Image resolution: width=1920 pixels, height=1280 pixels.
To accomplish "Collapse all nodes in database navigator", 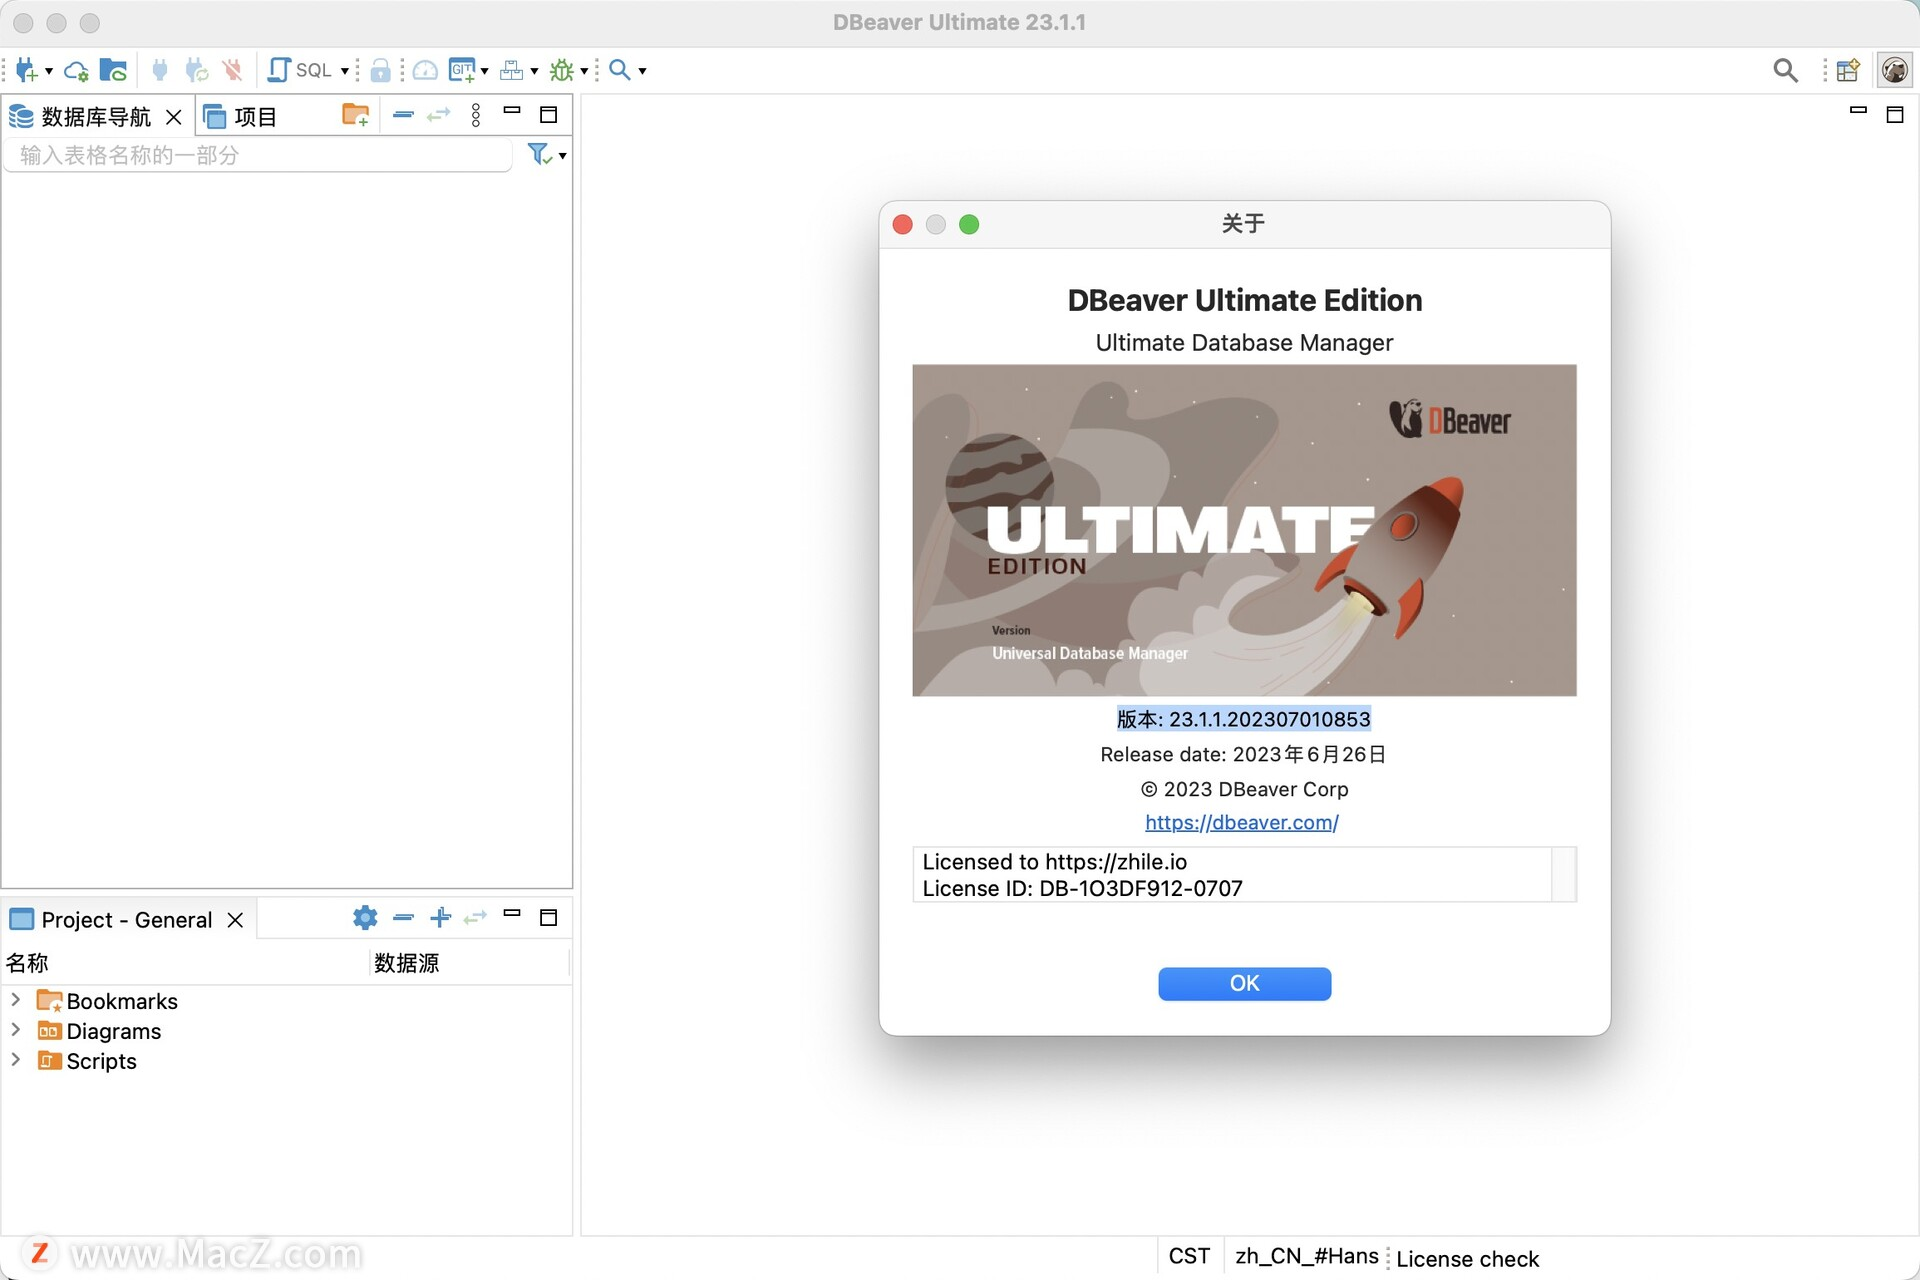I will click(x=403, y=115).
